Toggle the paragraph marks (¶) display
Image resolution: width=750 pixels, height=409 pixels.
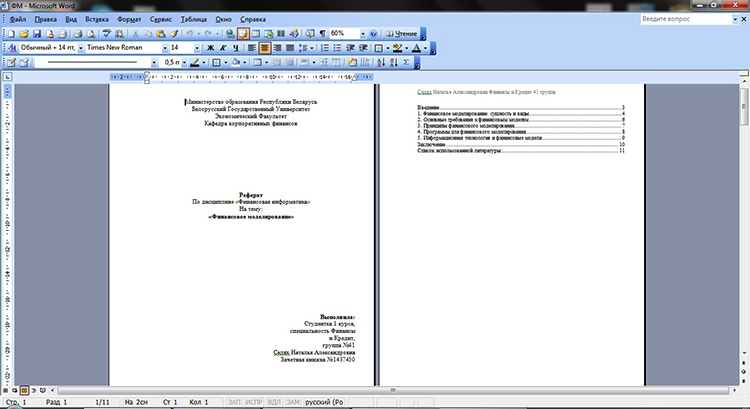pyautogui.click(x=322, y=33)
